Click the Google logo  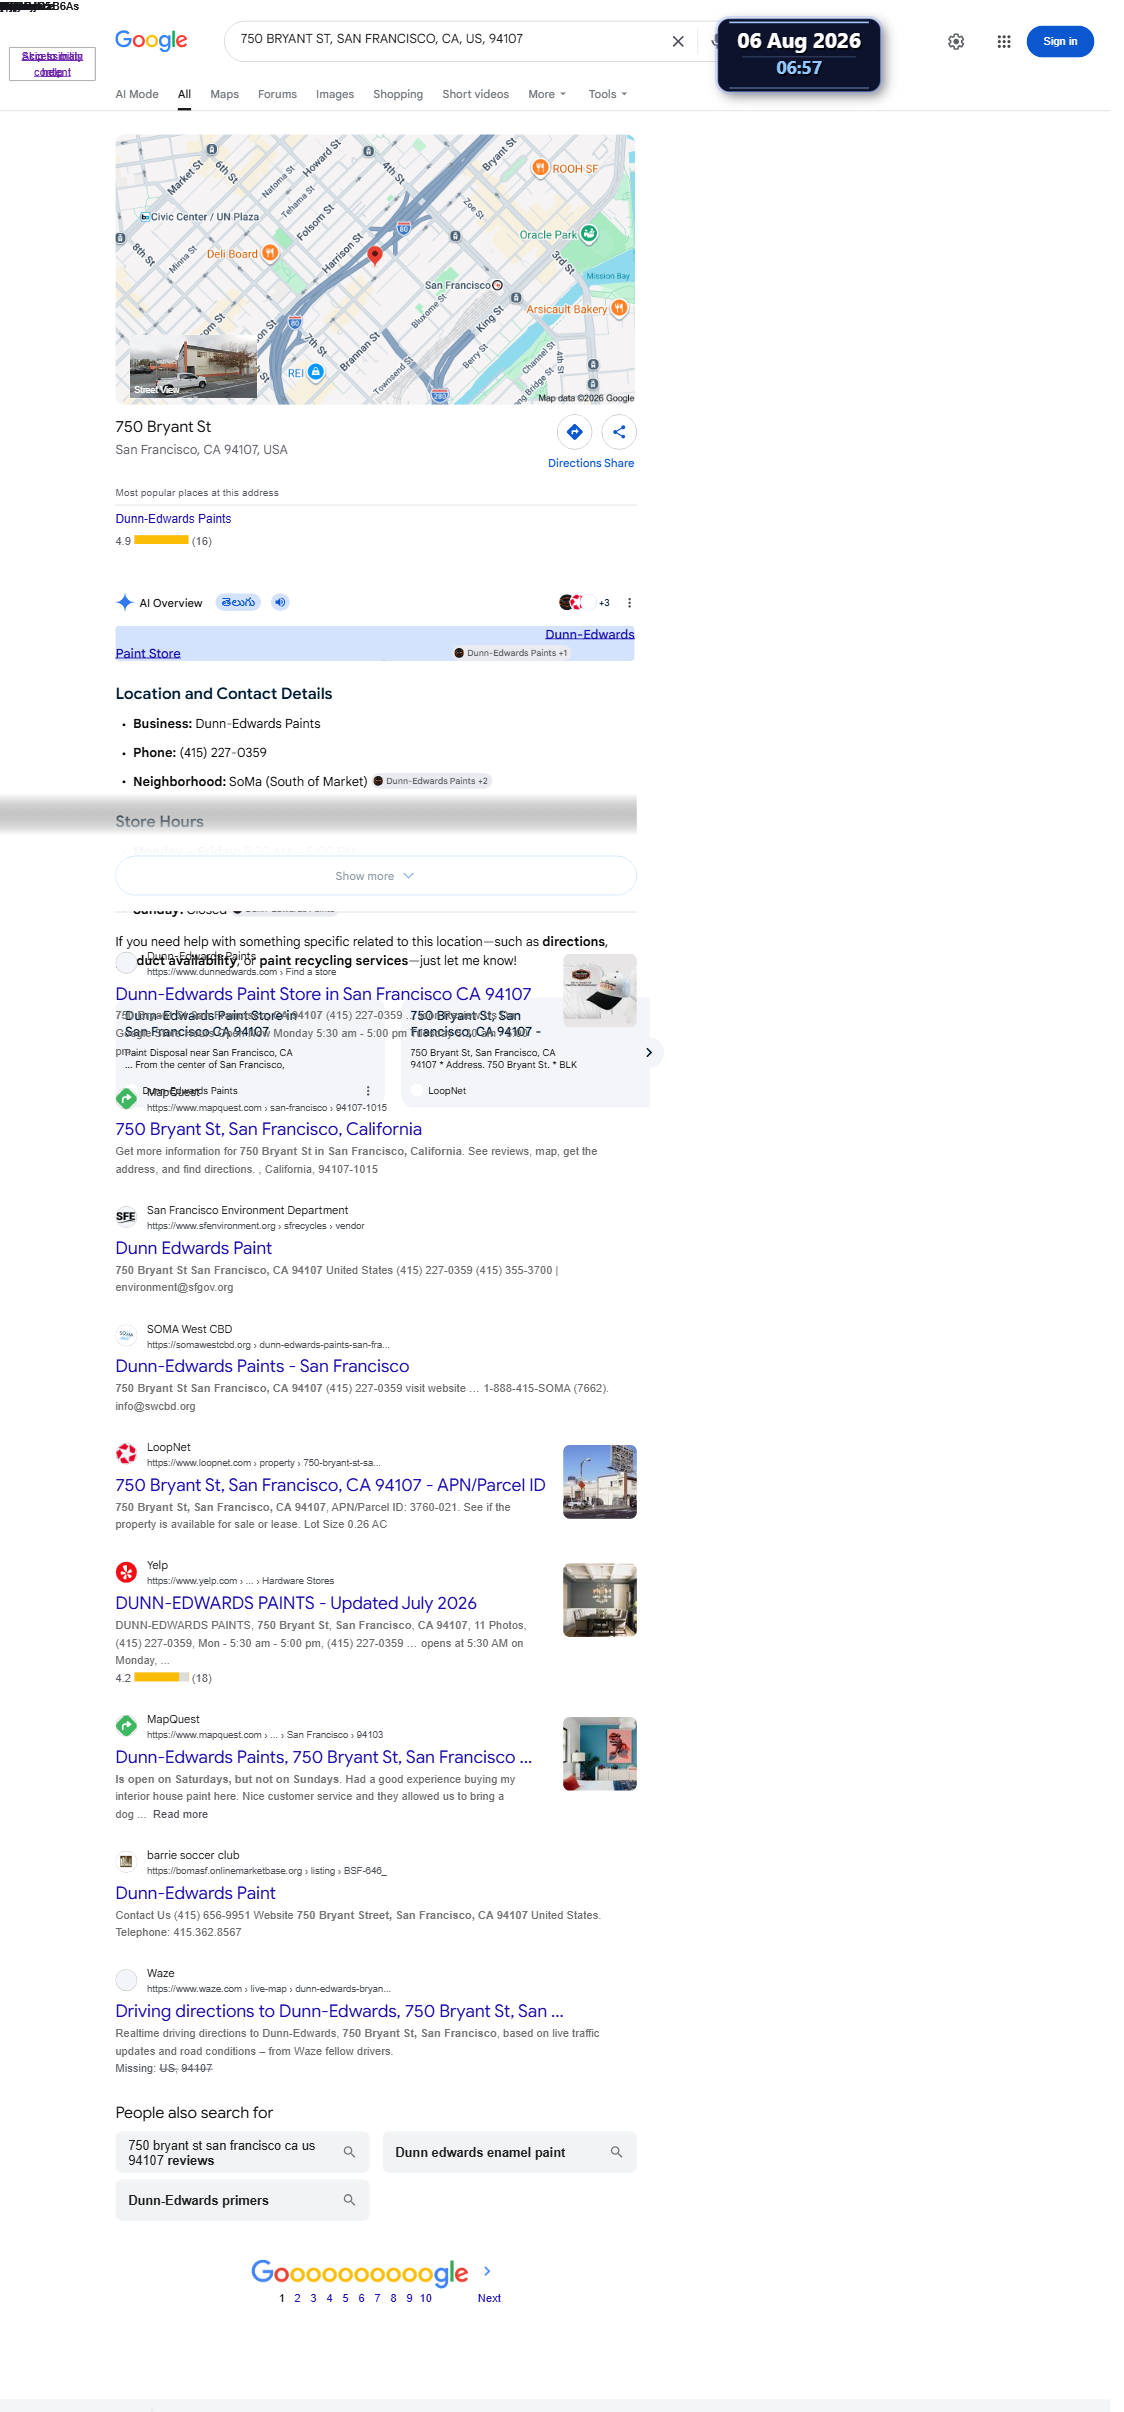[151, 40]
